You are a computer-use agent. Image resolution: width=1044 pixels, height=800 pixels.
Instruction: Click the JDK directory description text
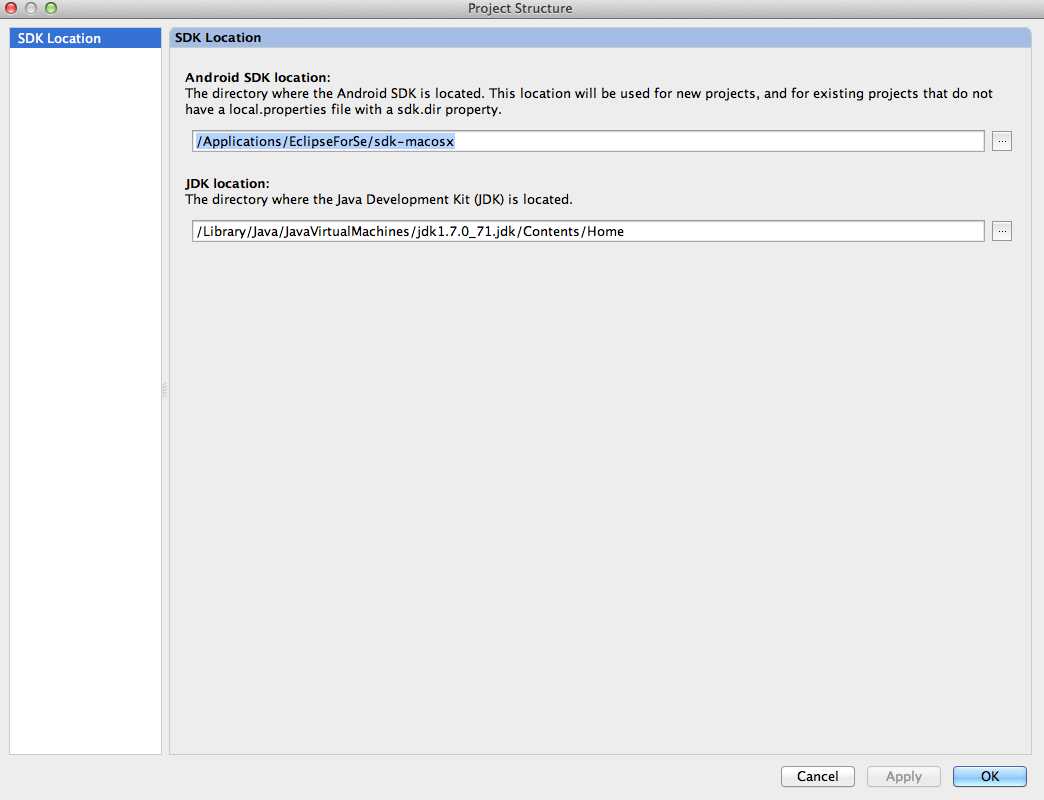click(x=379, y=199)
